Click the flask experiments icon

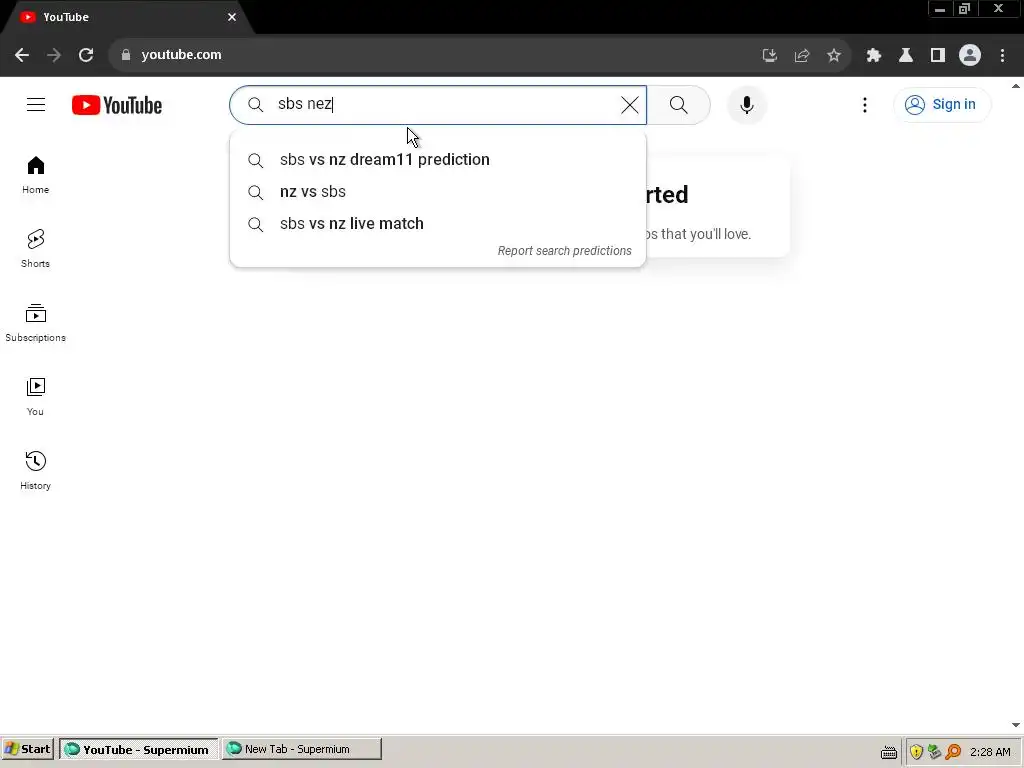click(x=906, y=55)
